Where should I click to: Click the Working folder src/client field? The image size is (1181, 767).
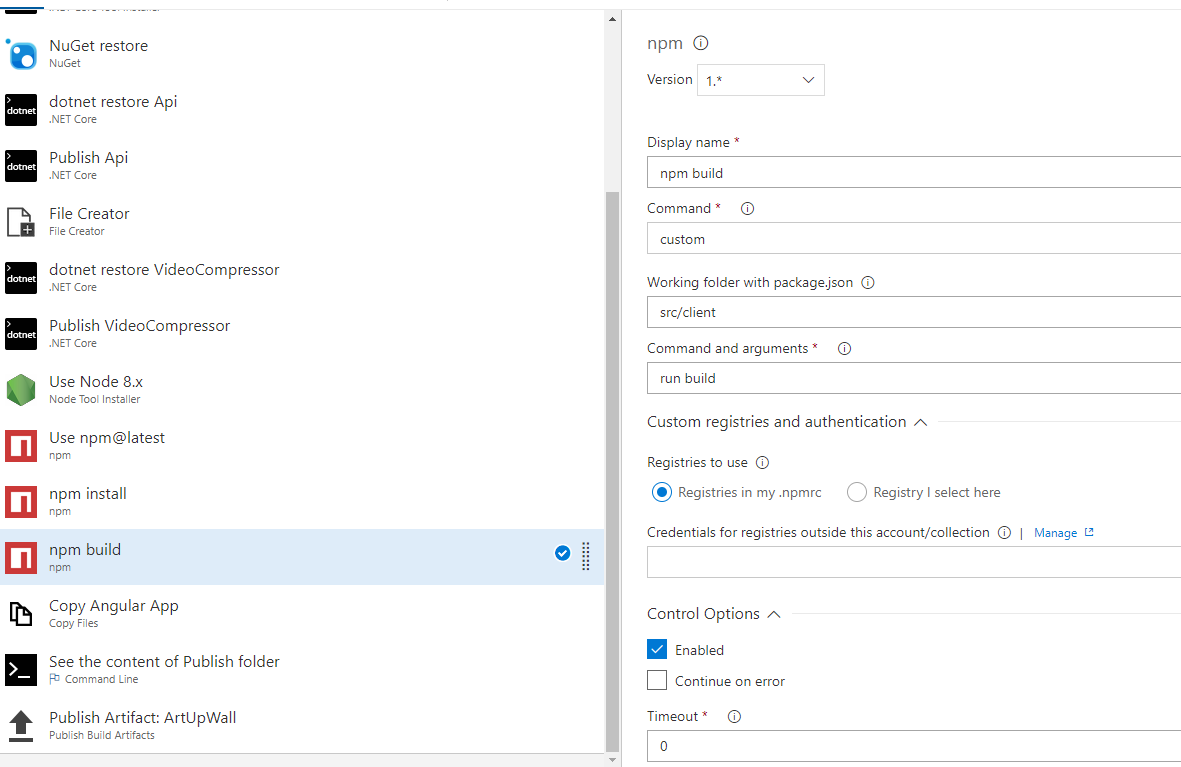click(x=914, y=312)
